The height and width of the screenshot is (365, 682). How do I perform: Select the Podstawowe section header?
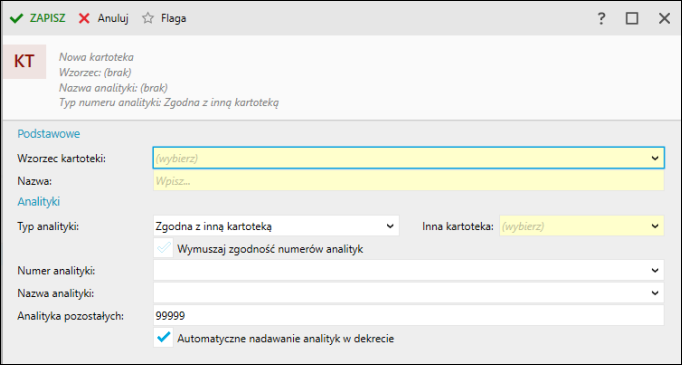pos(49,134)
